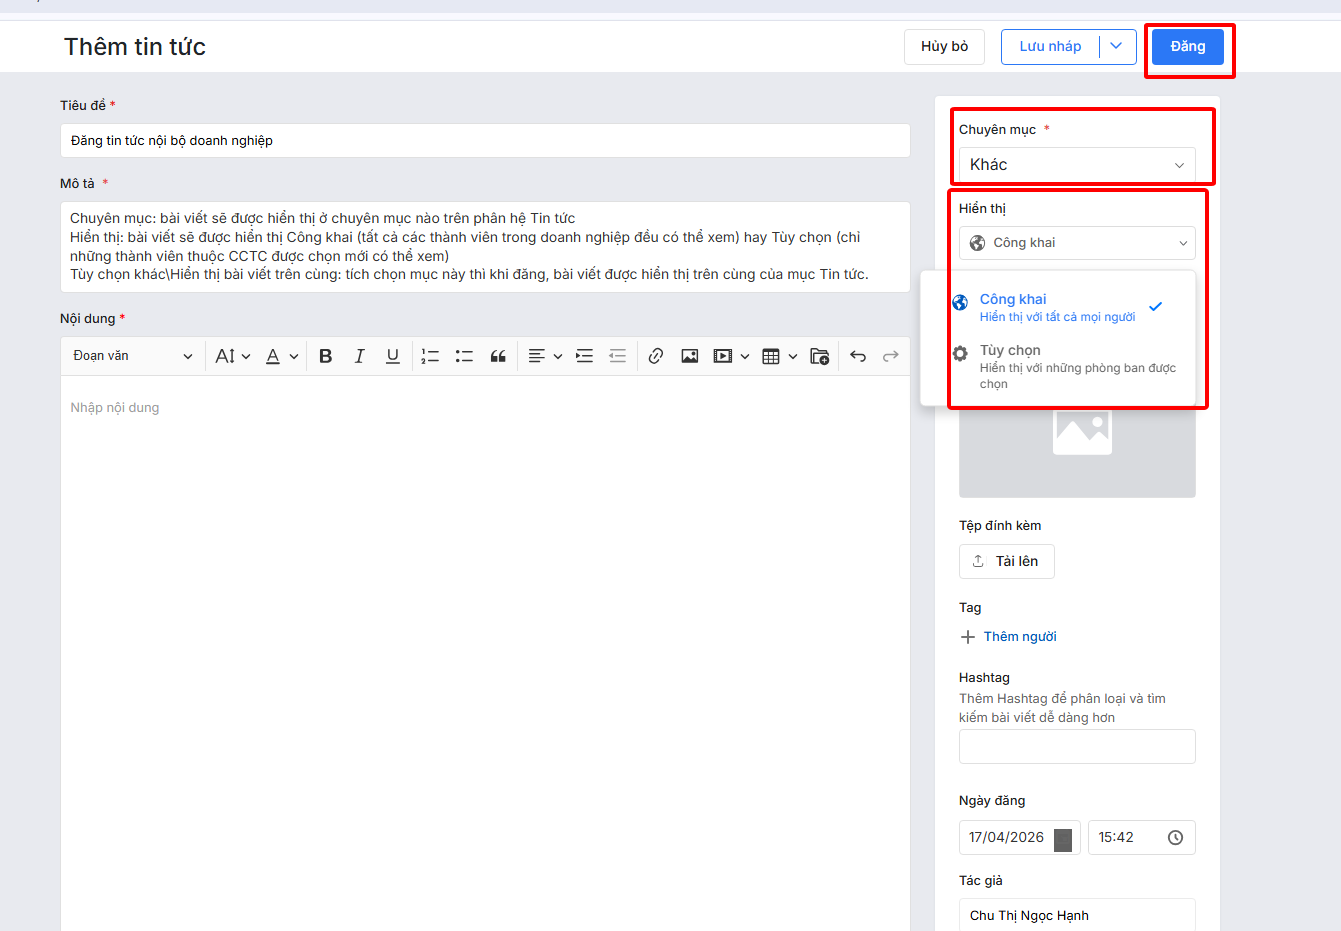Screen dimensions: 1341x931
Task: Expand the media insert dropdown arrow
Action: coord(745,356)
